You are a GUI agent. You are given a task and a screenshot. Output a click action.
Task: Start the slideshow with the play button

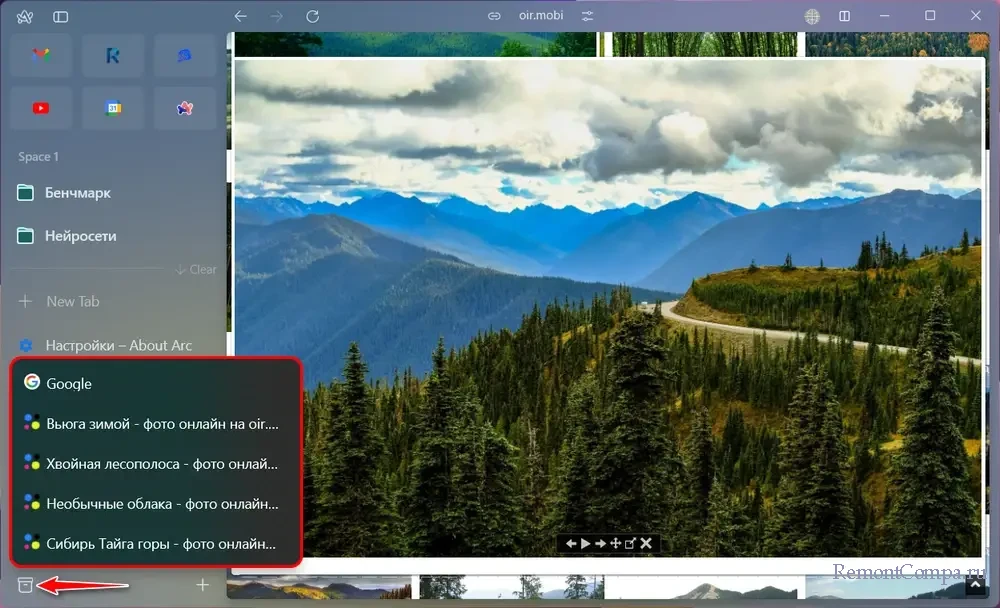click(585, 543)
